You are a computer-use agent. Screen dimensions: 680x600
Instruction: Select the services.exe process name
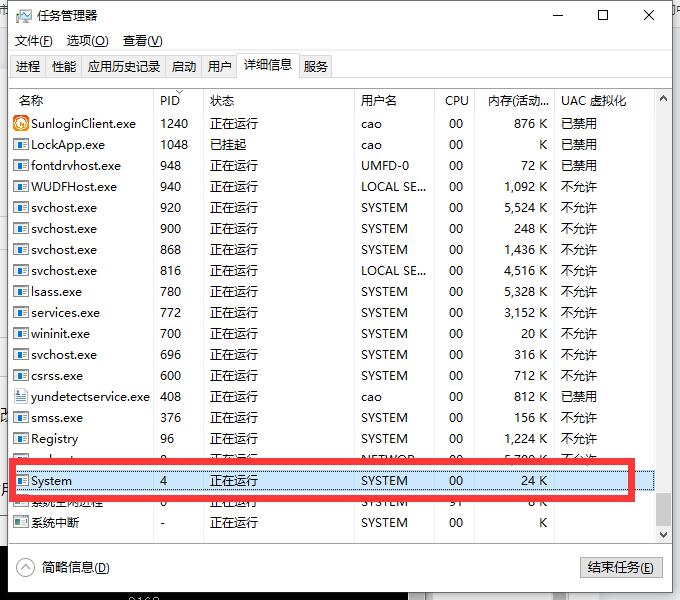point(65,313)
